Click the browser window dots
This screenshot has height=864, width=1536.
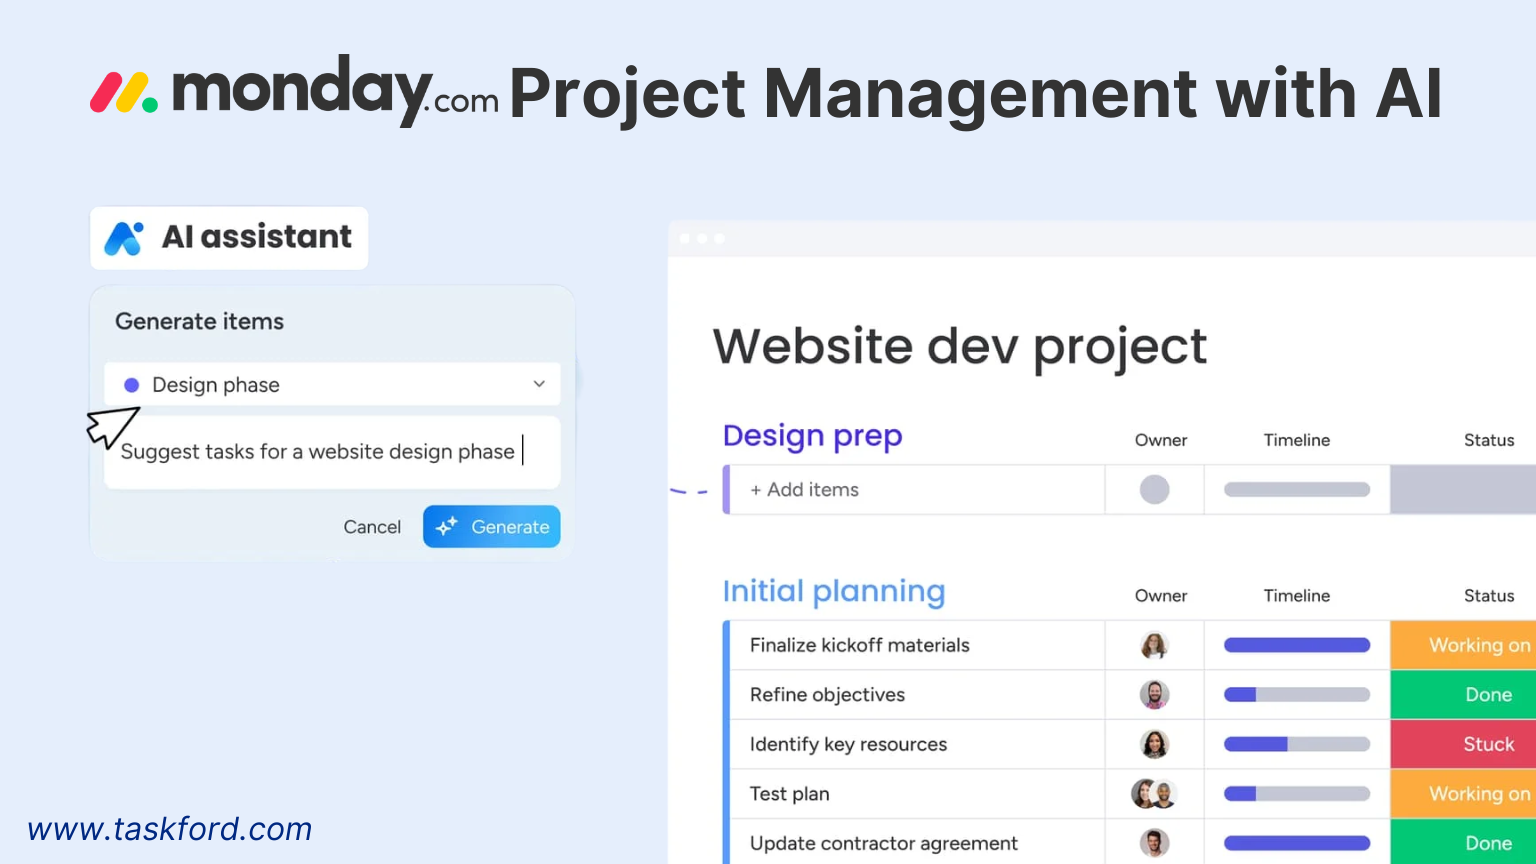(701, 239)
